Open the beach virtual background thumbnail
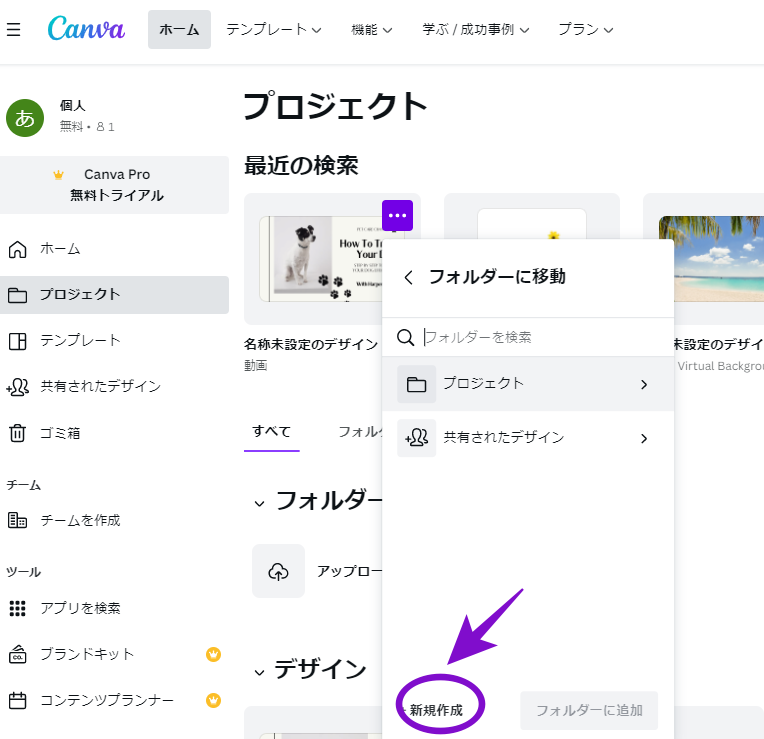This screenshot has width=764, height=739. click(711, 259)
